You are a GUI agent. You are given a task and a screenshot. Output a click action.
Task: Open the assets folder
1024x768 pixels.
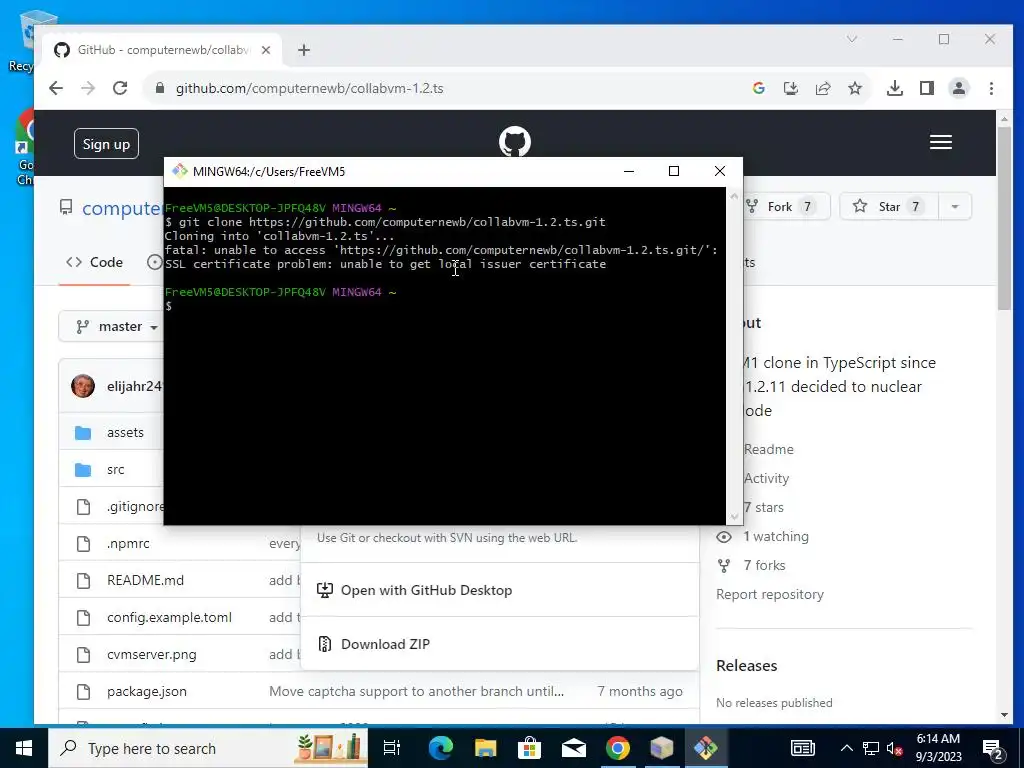[x=125, y=432]
